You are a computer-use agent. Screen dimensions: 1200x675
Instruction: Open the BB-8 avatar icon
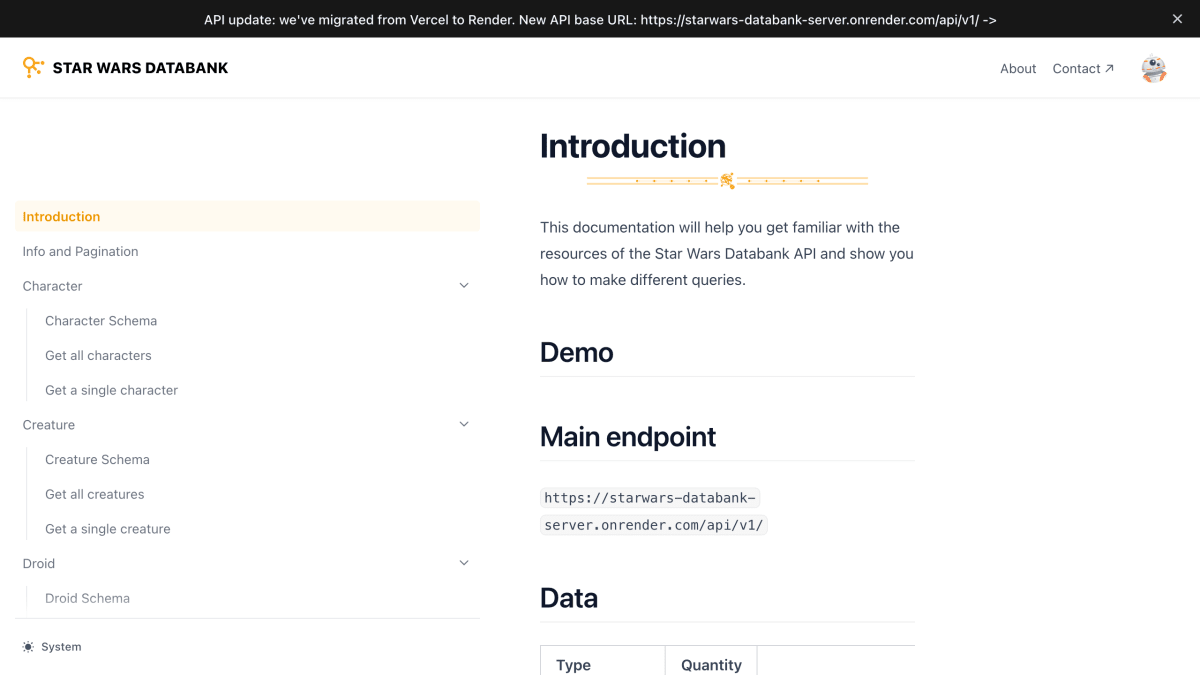pyautogui.click(x=1154, y=68)
